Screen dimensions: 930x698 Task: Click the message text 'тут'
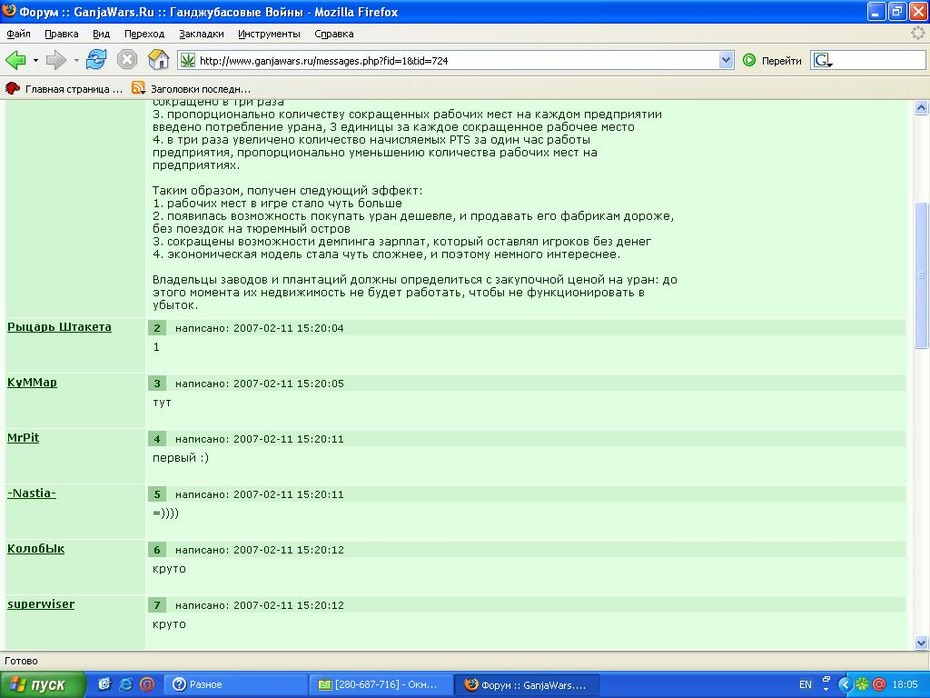click(162, 403)
